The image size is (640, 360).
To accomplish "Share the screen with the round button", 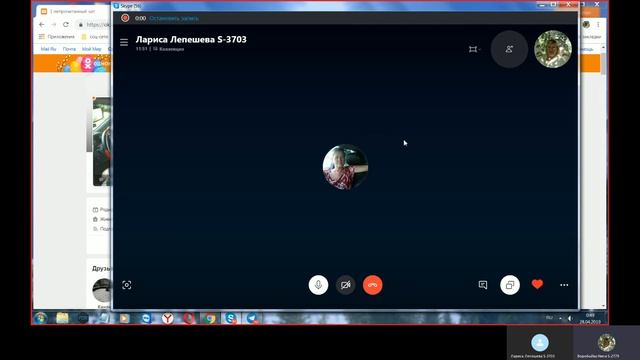I will pos(510,285).
